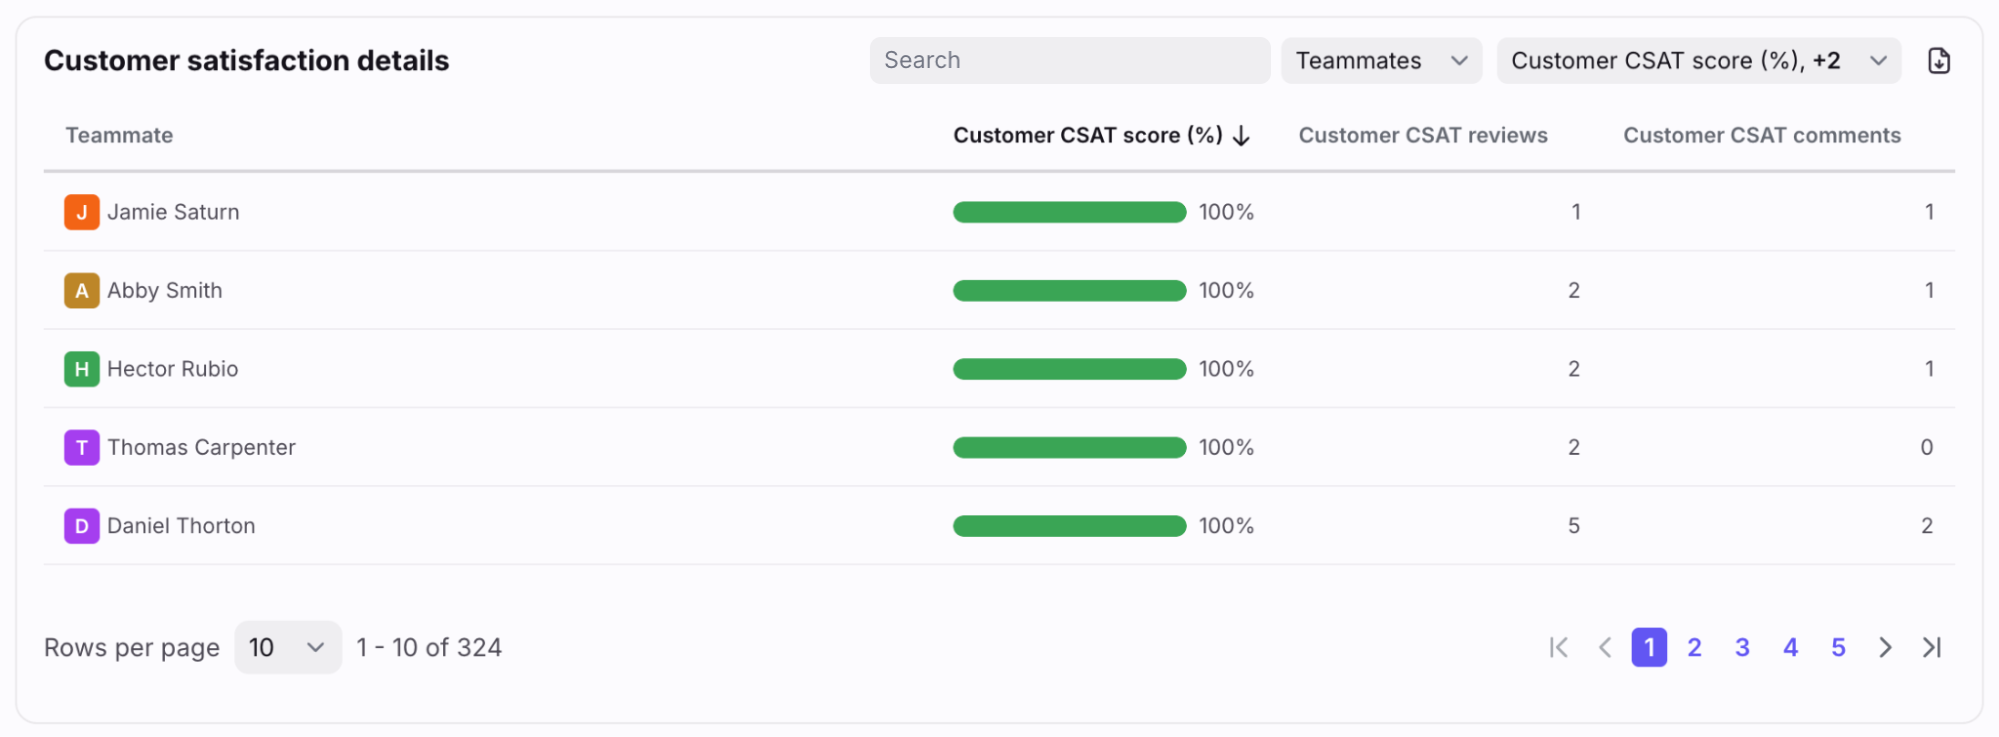Image resolution: width=1999 pixels, height=737 pixels.
Task: Click Jamie Saturn's orange avatar icon
Action: [82, 212]
